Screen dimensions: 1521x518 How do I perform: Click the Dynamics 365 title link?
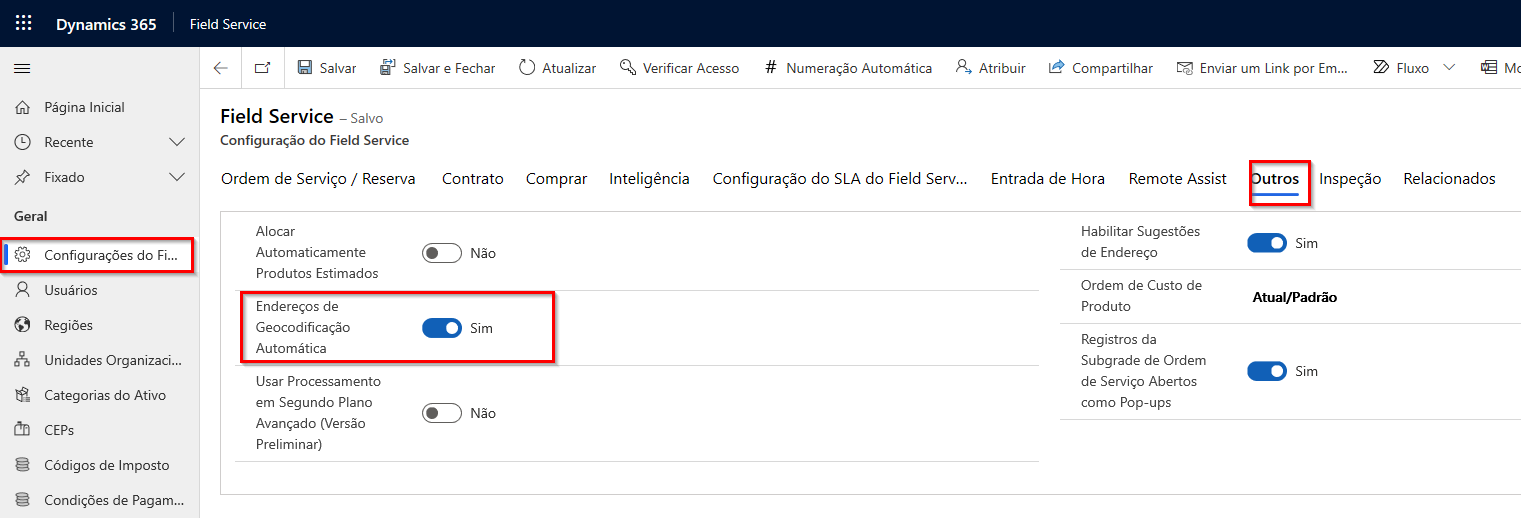click(x=106, y=24)
